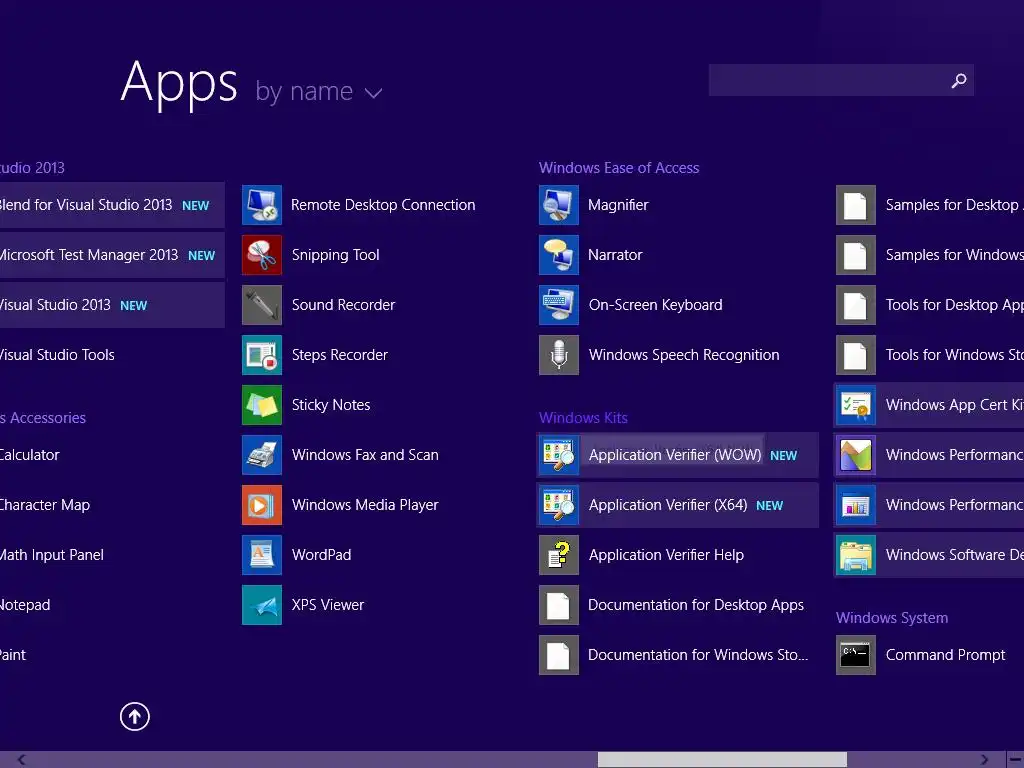Open Blend for Visual Studio 2013
Screen dimensions: 1024x768
(112, 205)
